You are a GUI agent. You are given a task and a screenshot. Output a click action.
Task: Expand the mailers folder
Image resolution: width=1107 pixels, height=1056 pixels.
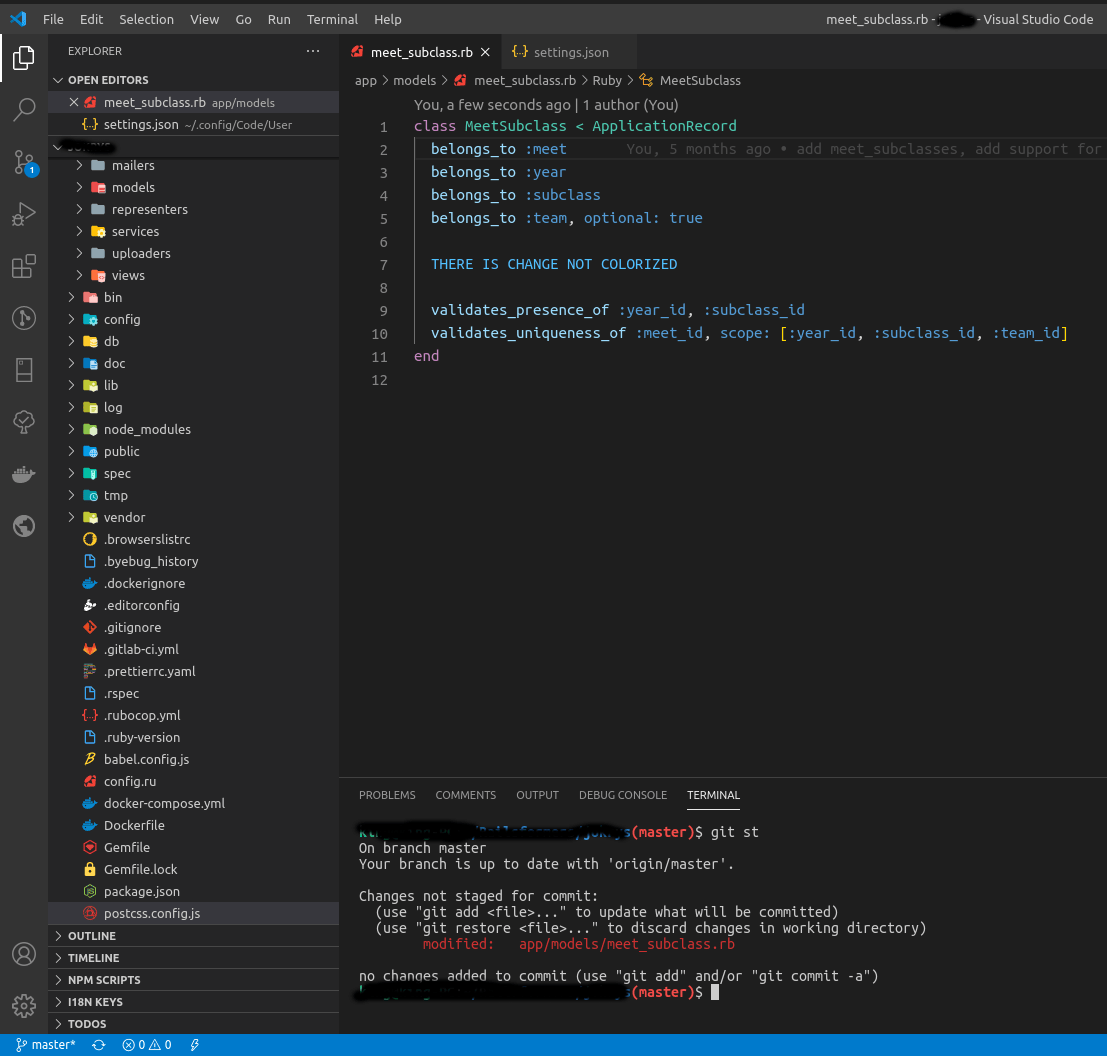[x=193, y=165]
